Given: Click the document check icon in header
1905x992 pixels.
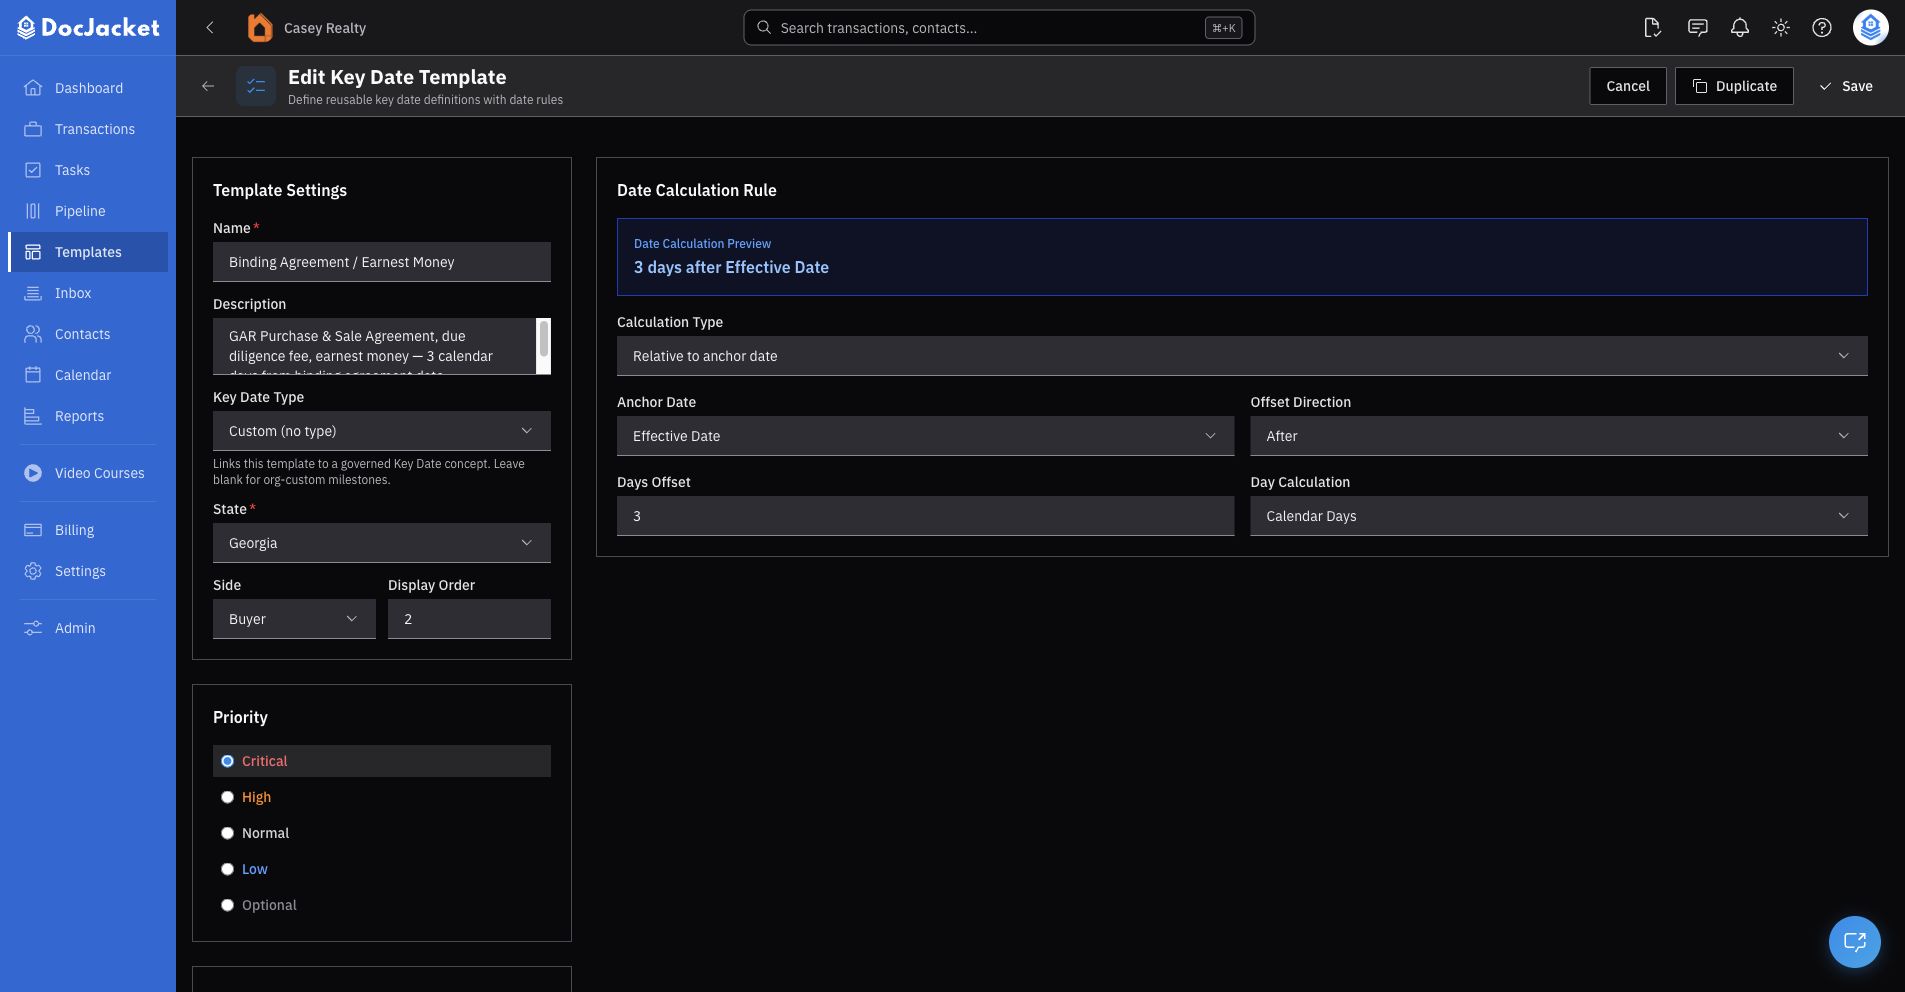Looking at the screenshot, I should click(1652, 28).
